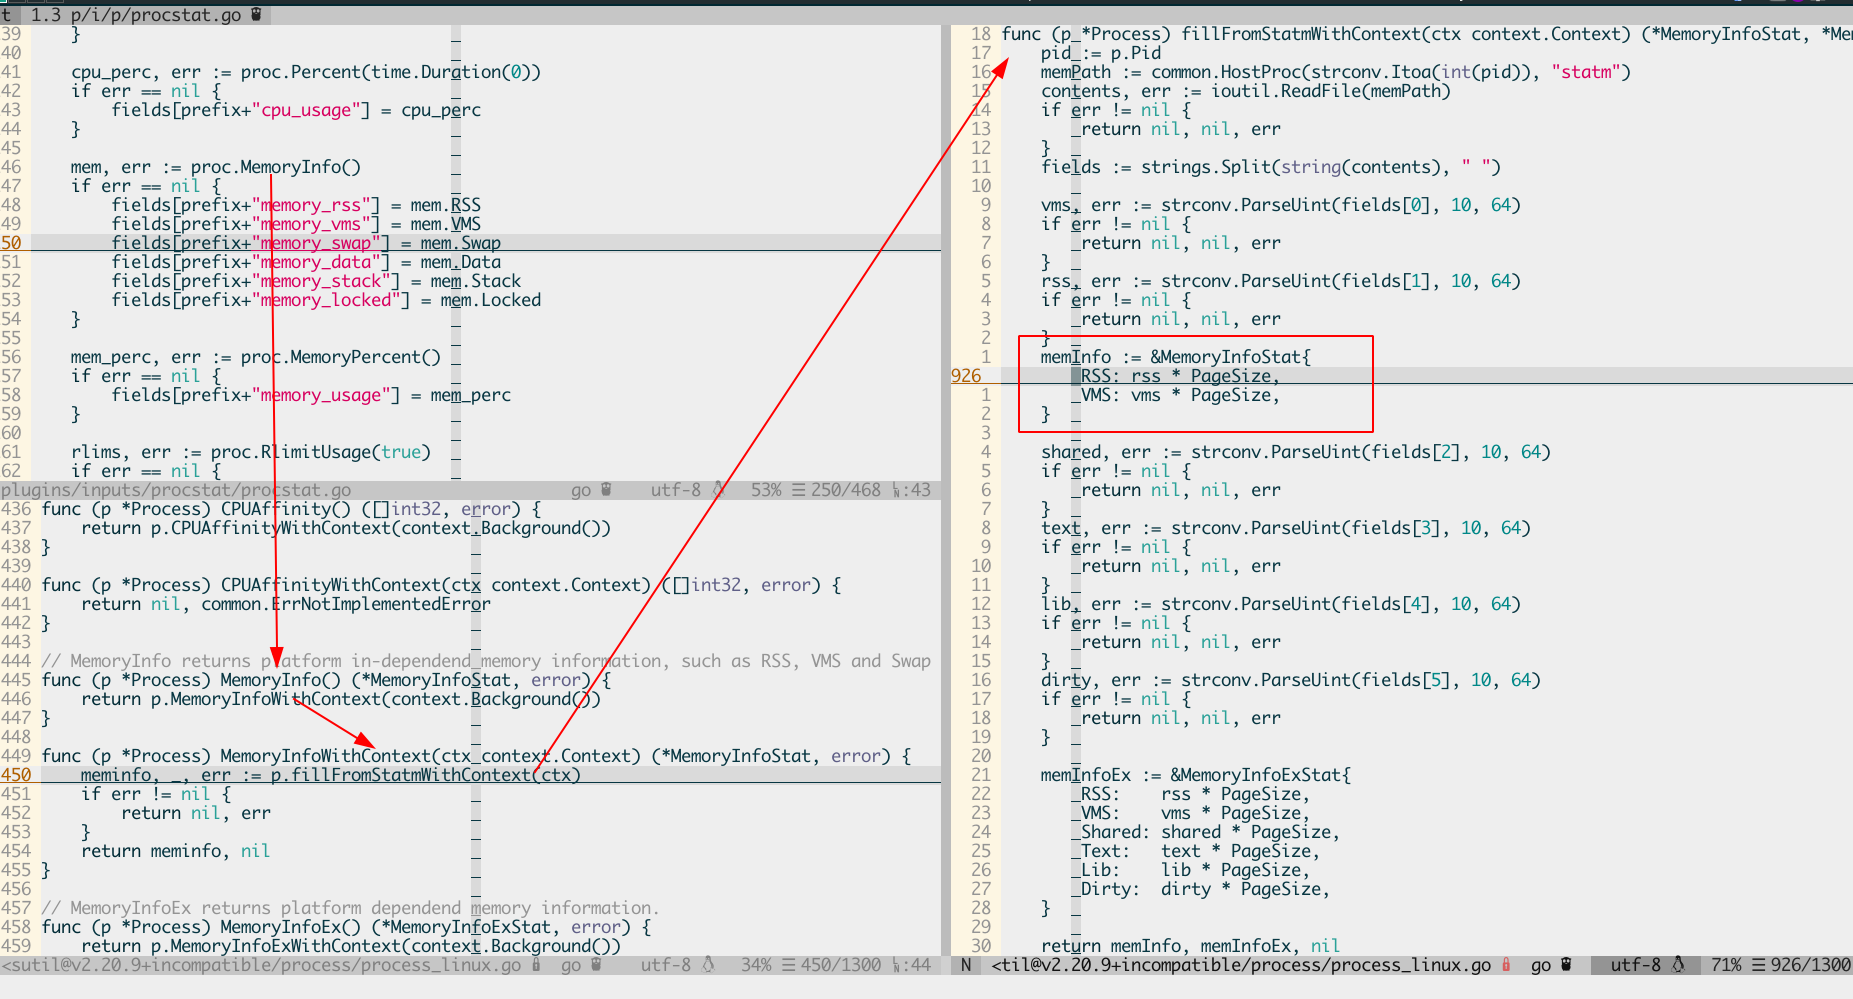
Task: Click the gopher filetype icon in procstat.go statusline
Action: click(606, 490)
